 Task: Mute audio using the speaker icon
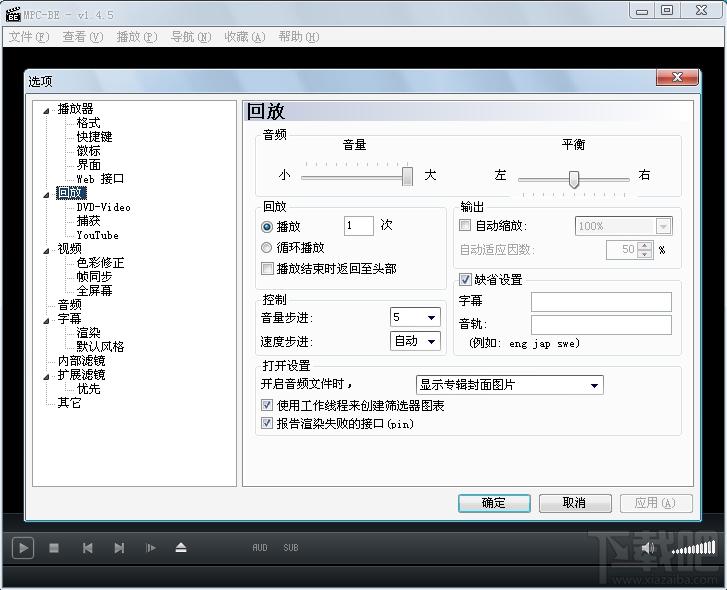click(648, 548)
